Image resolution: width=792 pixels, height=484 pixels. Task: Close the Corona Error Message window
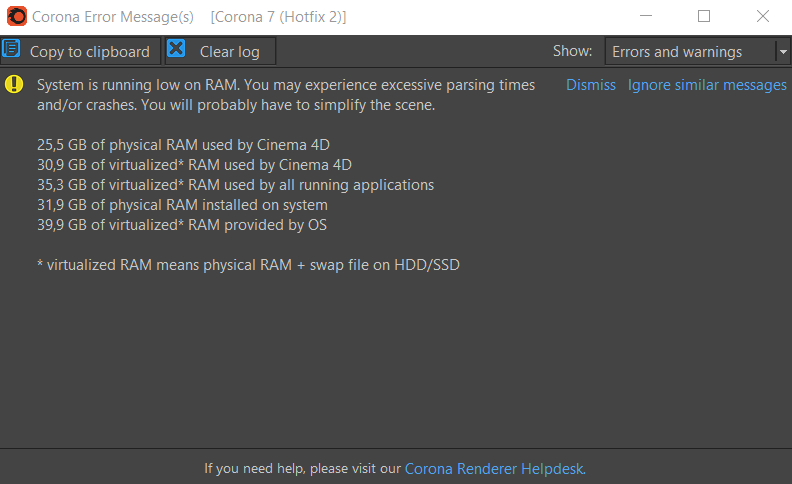pos(763,16)
